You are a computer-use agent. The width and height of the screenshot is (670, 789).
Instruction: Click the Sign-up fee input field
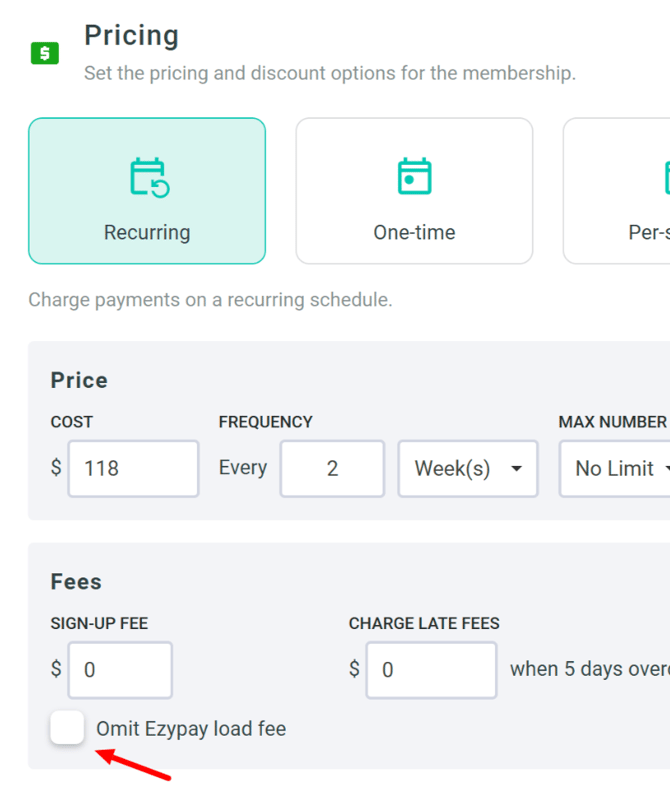point(120,670)
